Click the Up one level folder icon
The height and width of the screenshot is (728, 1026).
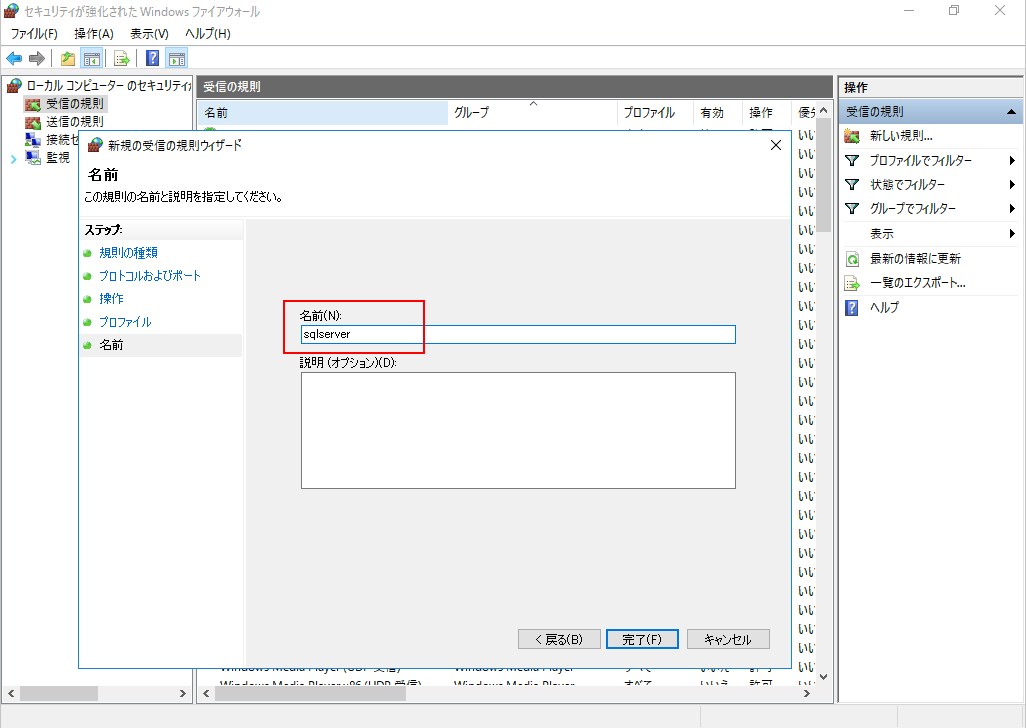[67, 58]
